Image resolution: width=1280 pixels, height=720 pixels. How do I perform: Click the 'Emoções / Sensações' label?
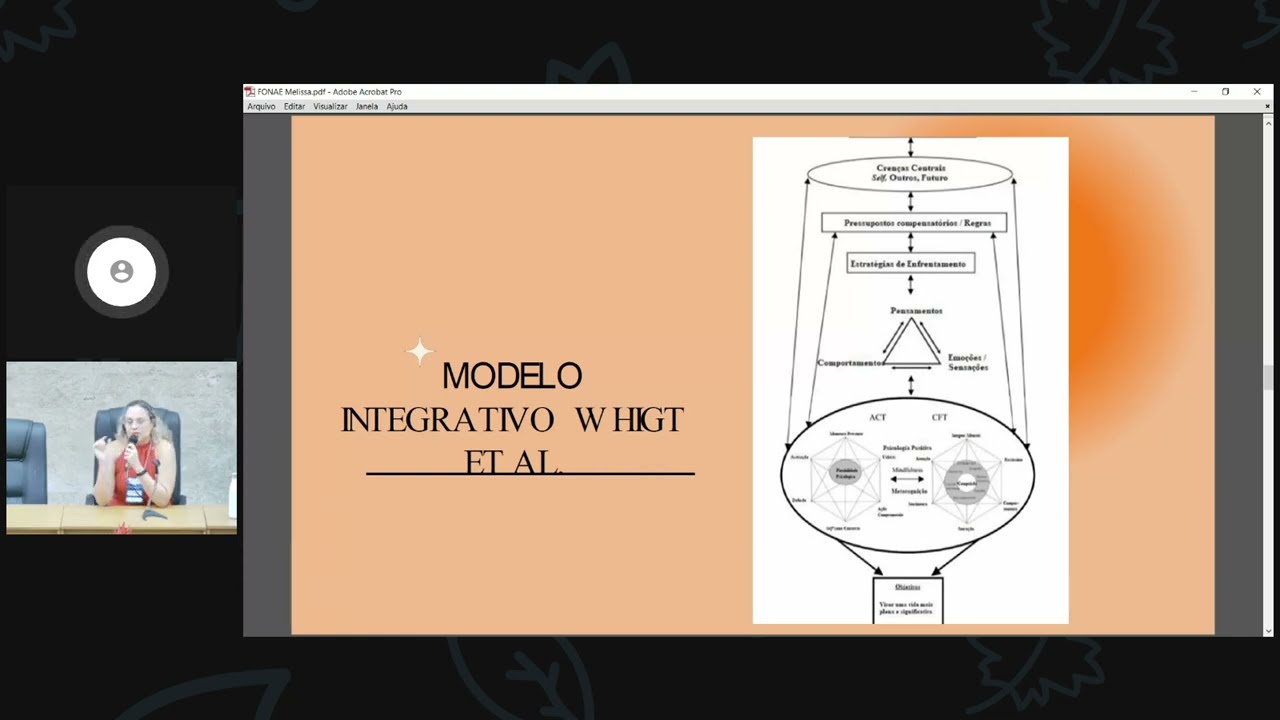[x=968, y=362]
